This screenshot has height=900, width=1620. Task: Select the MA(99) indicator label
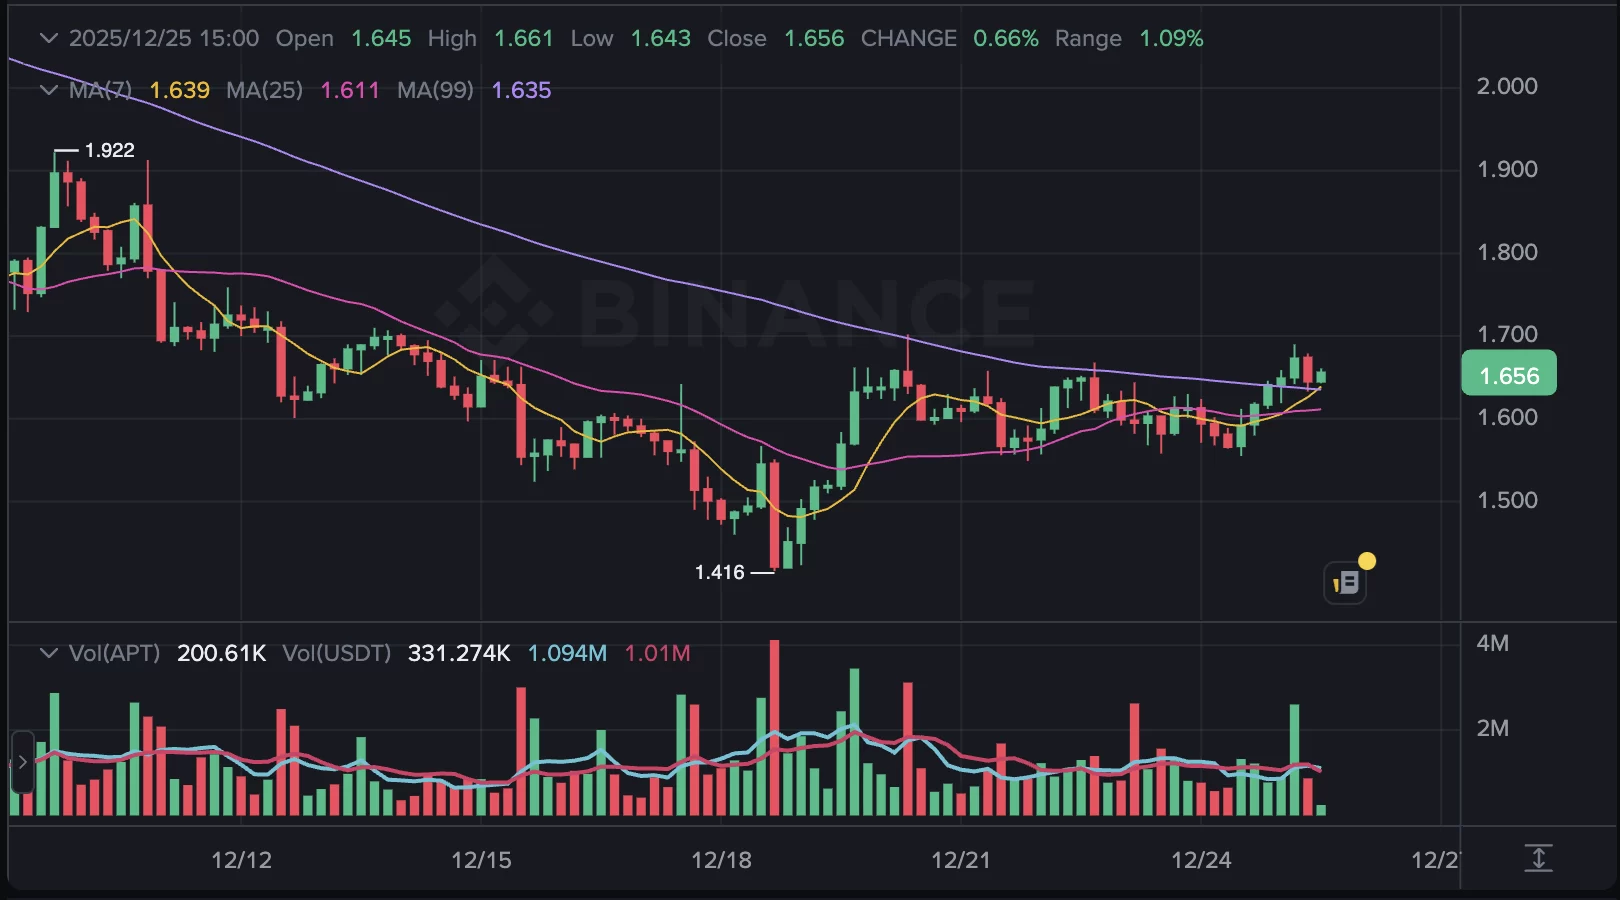(435, 91)
